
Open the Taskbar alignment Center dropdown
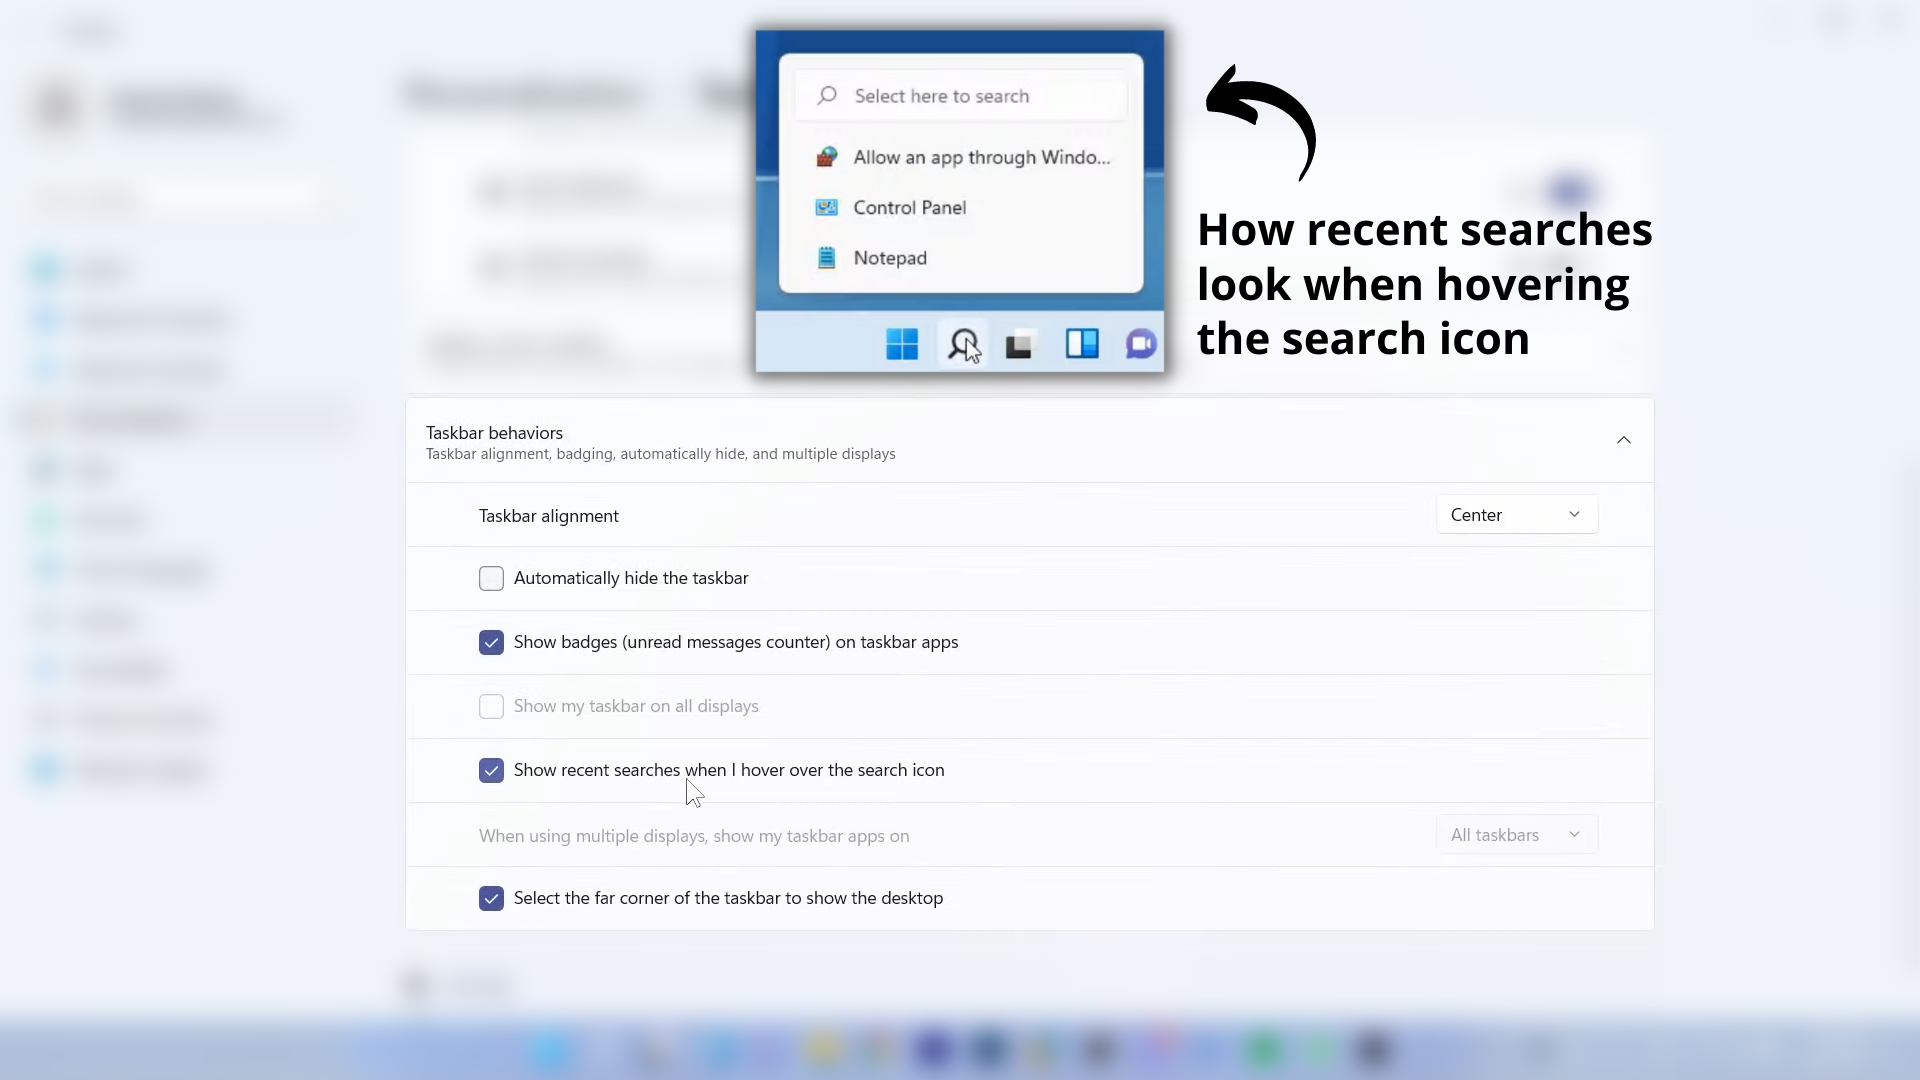coord(1516,515)
